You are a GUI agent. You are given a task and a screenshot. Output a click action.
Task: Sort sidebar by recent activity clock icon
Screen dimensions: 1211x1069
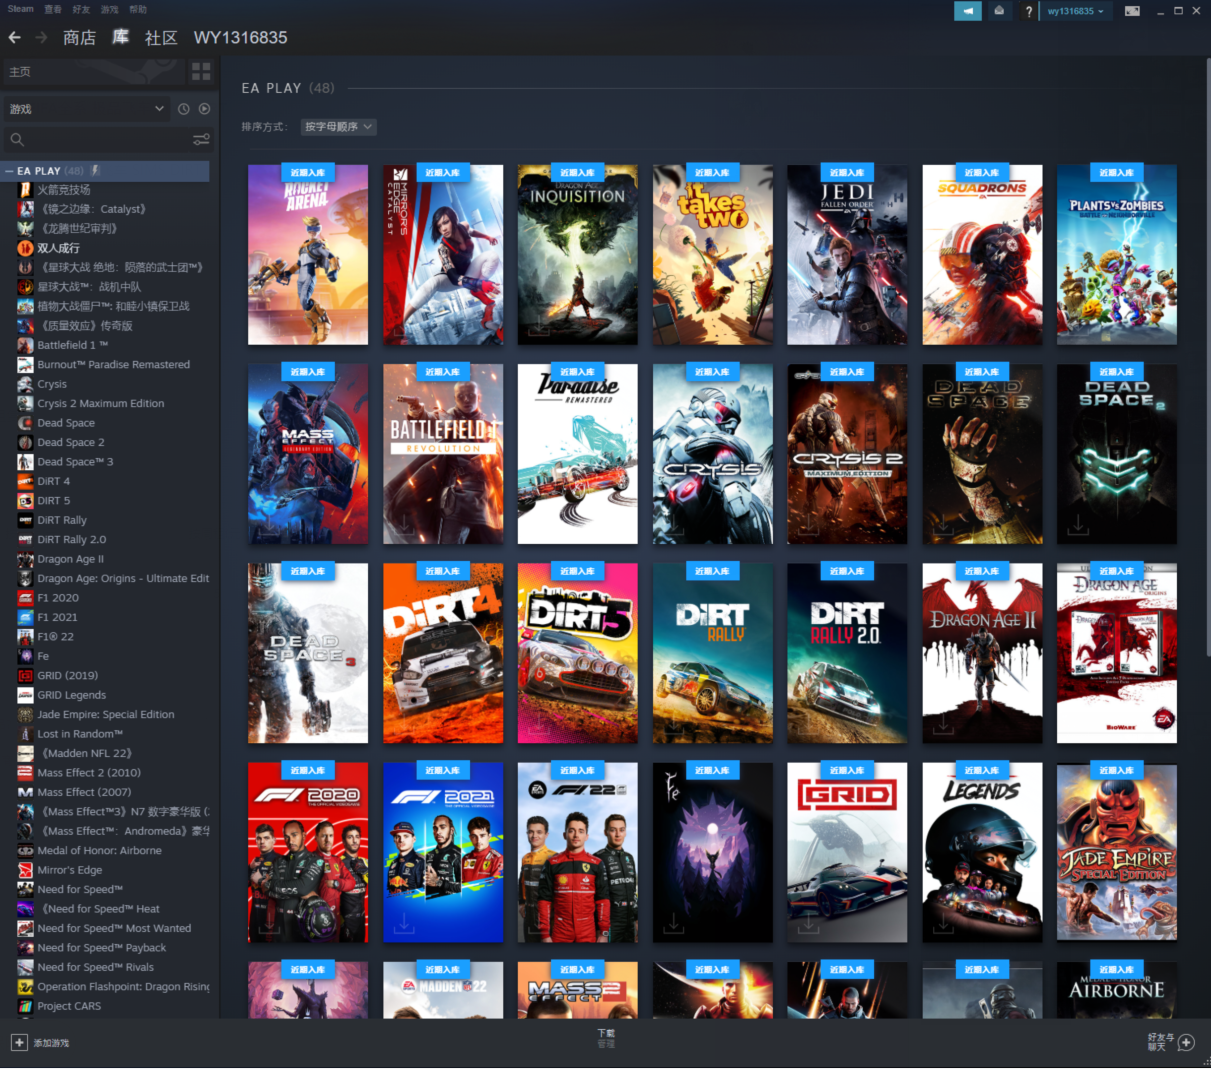click(x=184, y=109)
